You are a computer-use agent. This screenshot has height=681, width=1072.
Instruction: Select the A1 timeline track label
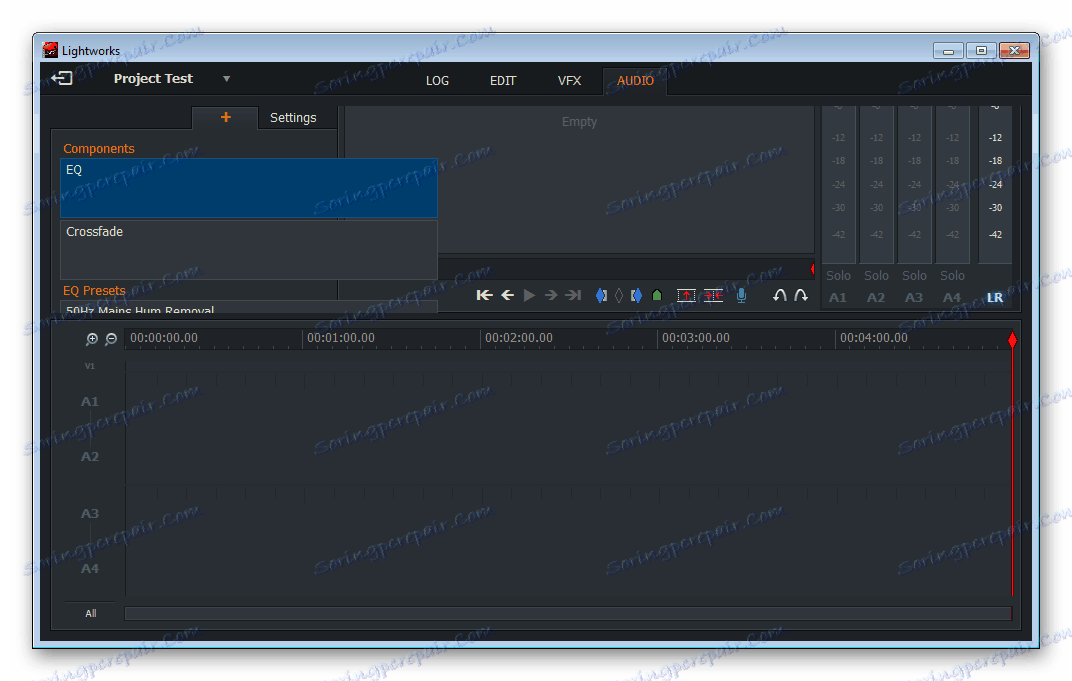pyautogui.click(x=90, y=402)
